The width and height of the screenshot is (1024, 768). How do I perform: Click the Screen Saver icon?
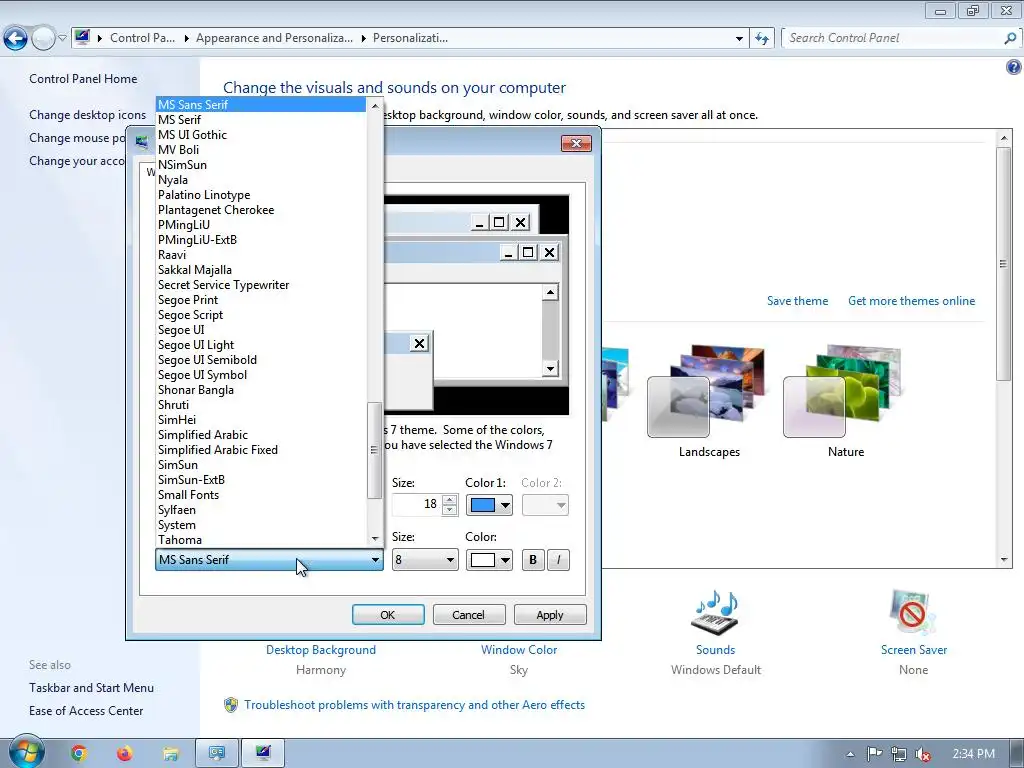(913, 612)
